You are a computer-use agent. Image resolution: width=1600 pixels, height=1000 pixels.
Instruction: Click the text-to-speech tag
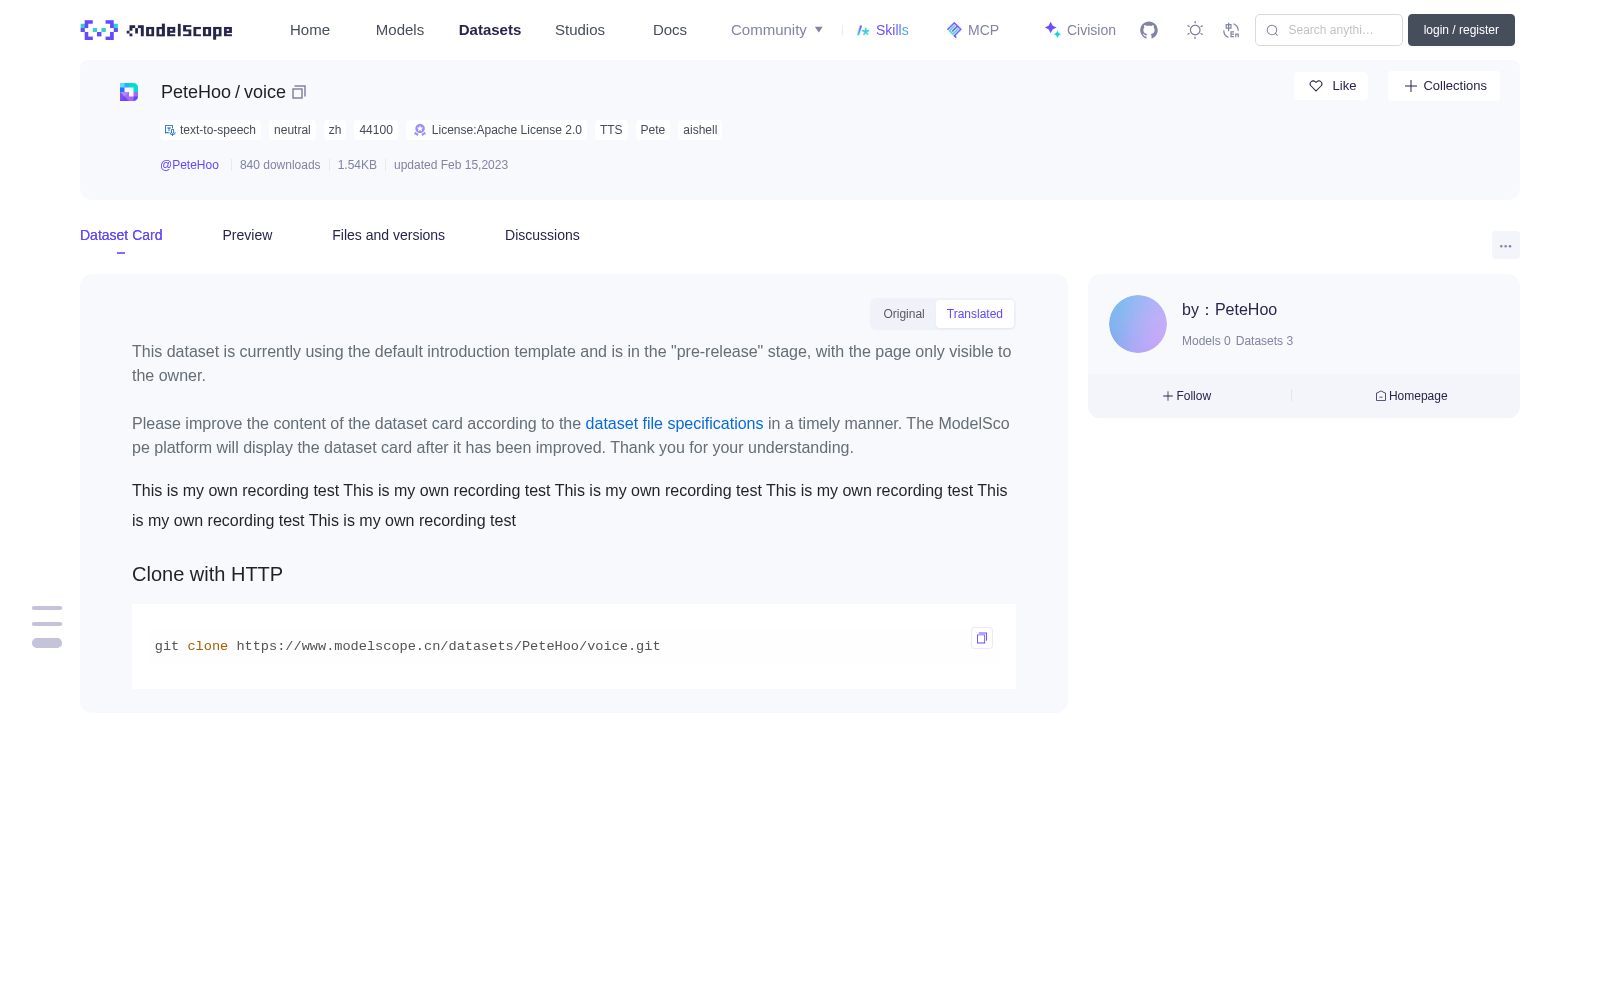210,130
